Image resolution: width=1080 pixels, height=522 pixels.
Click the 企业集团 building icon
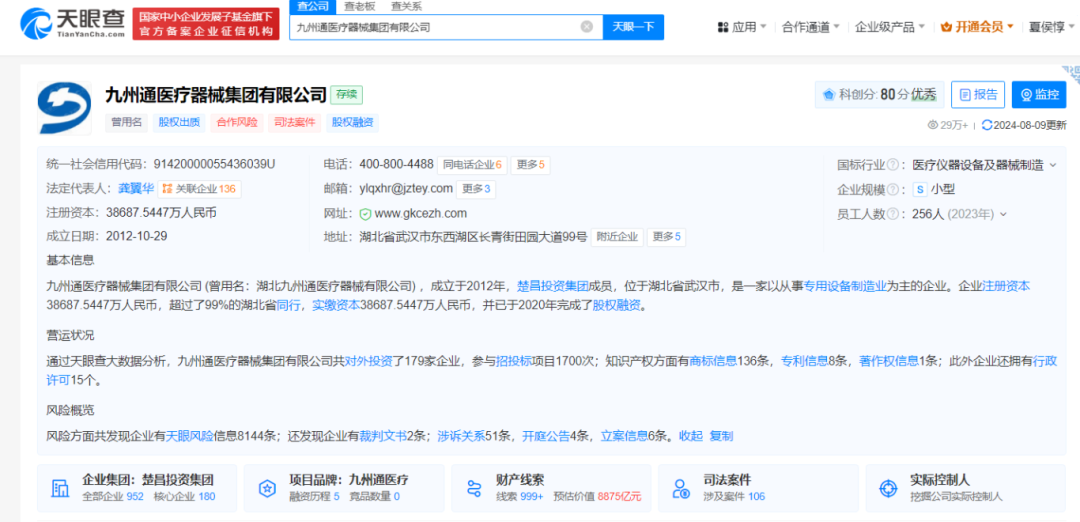click(x=61, y=488)
